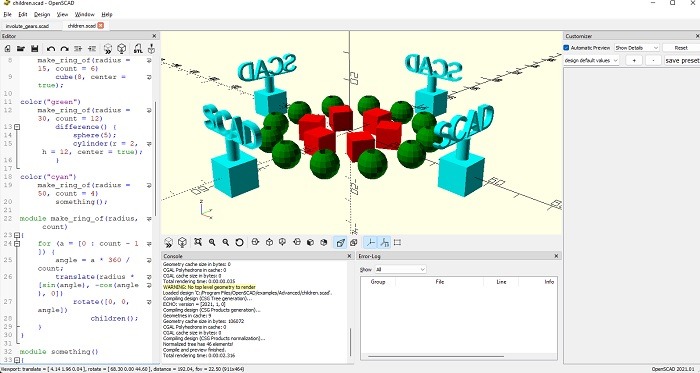Reset the 3D view rotation

pos(239,242)
